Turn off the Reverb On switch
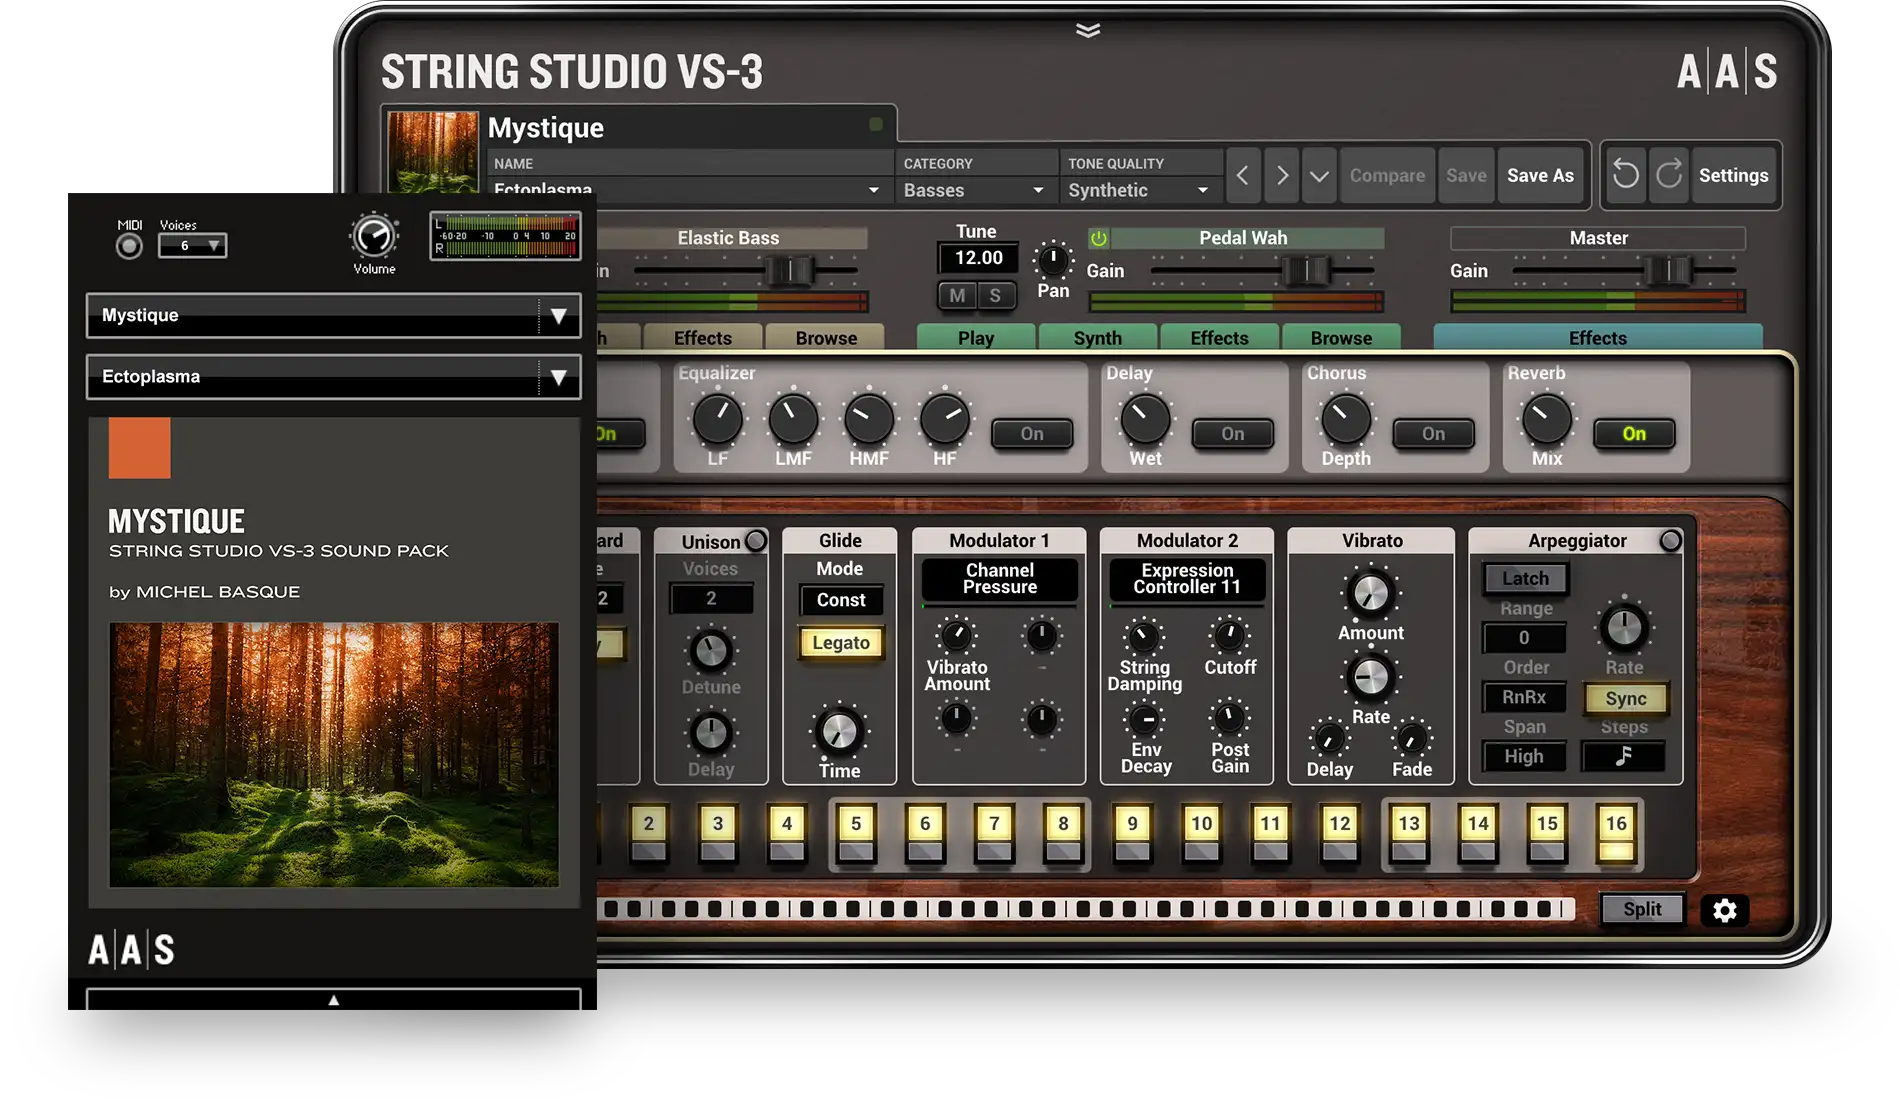 coord(1633,434)
